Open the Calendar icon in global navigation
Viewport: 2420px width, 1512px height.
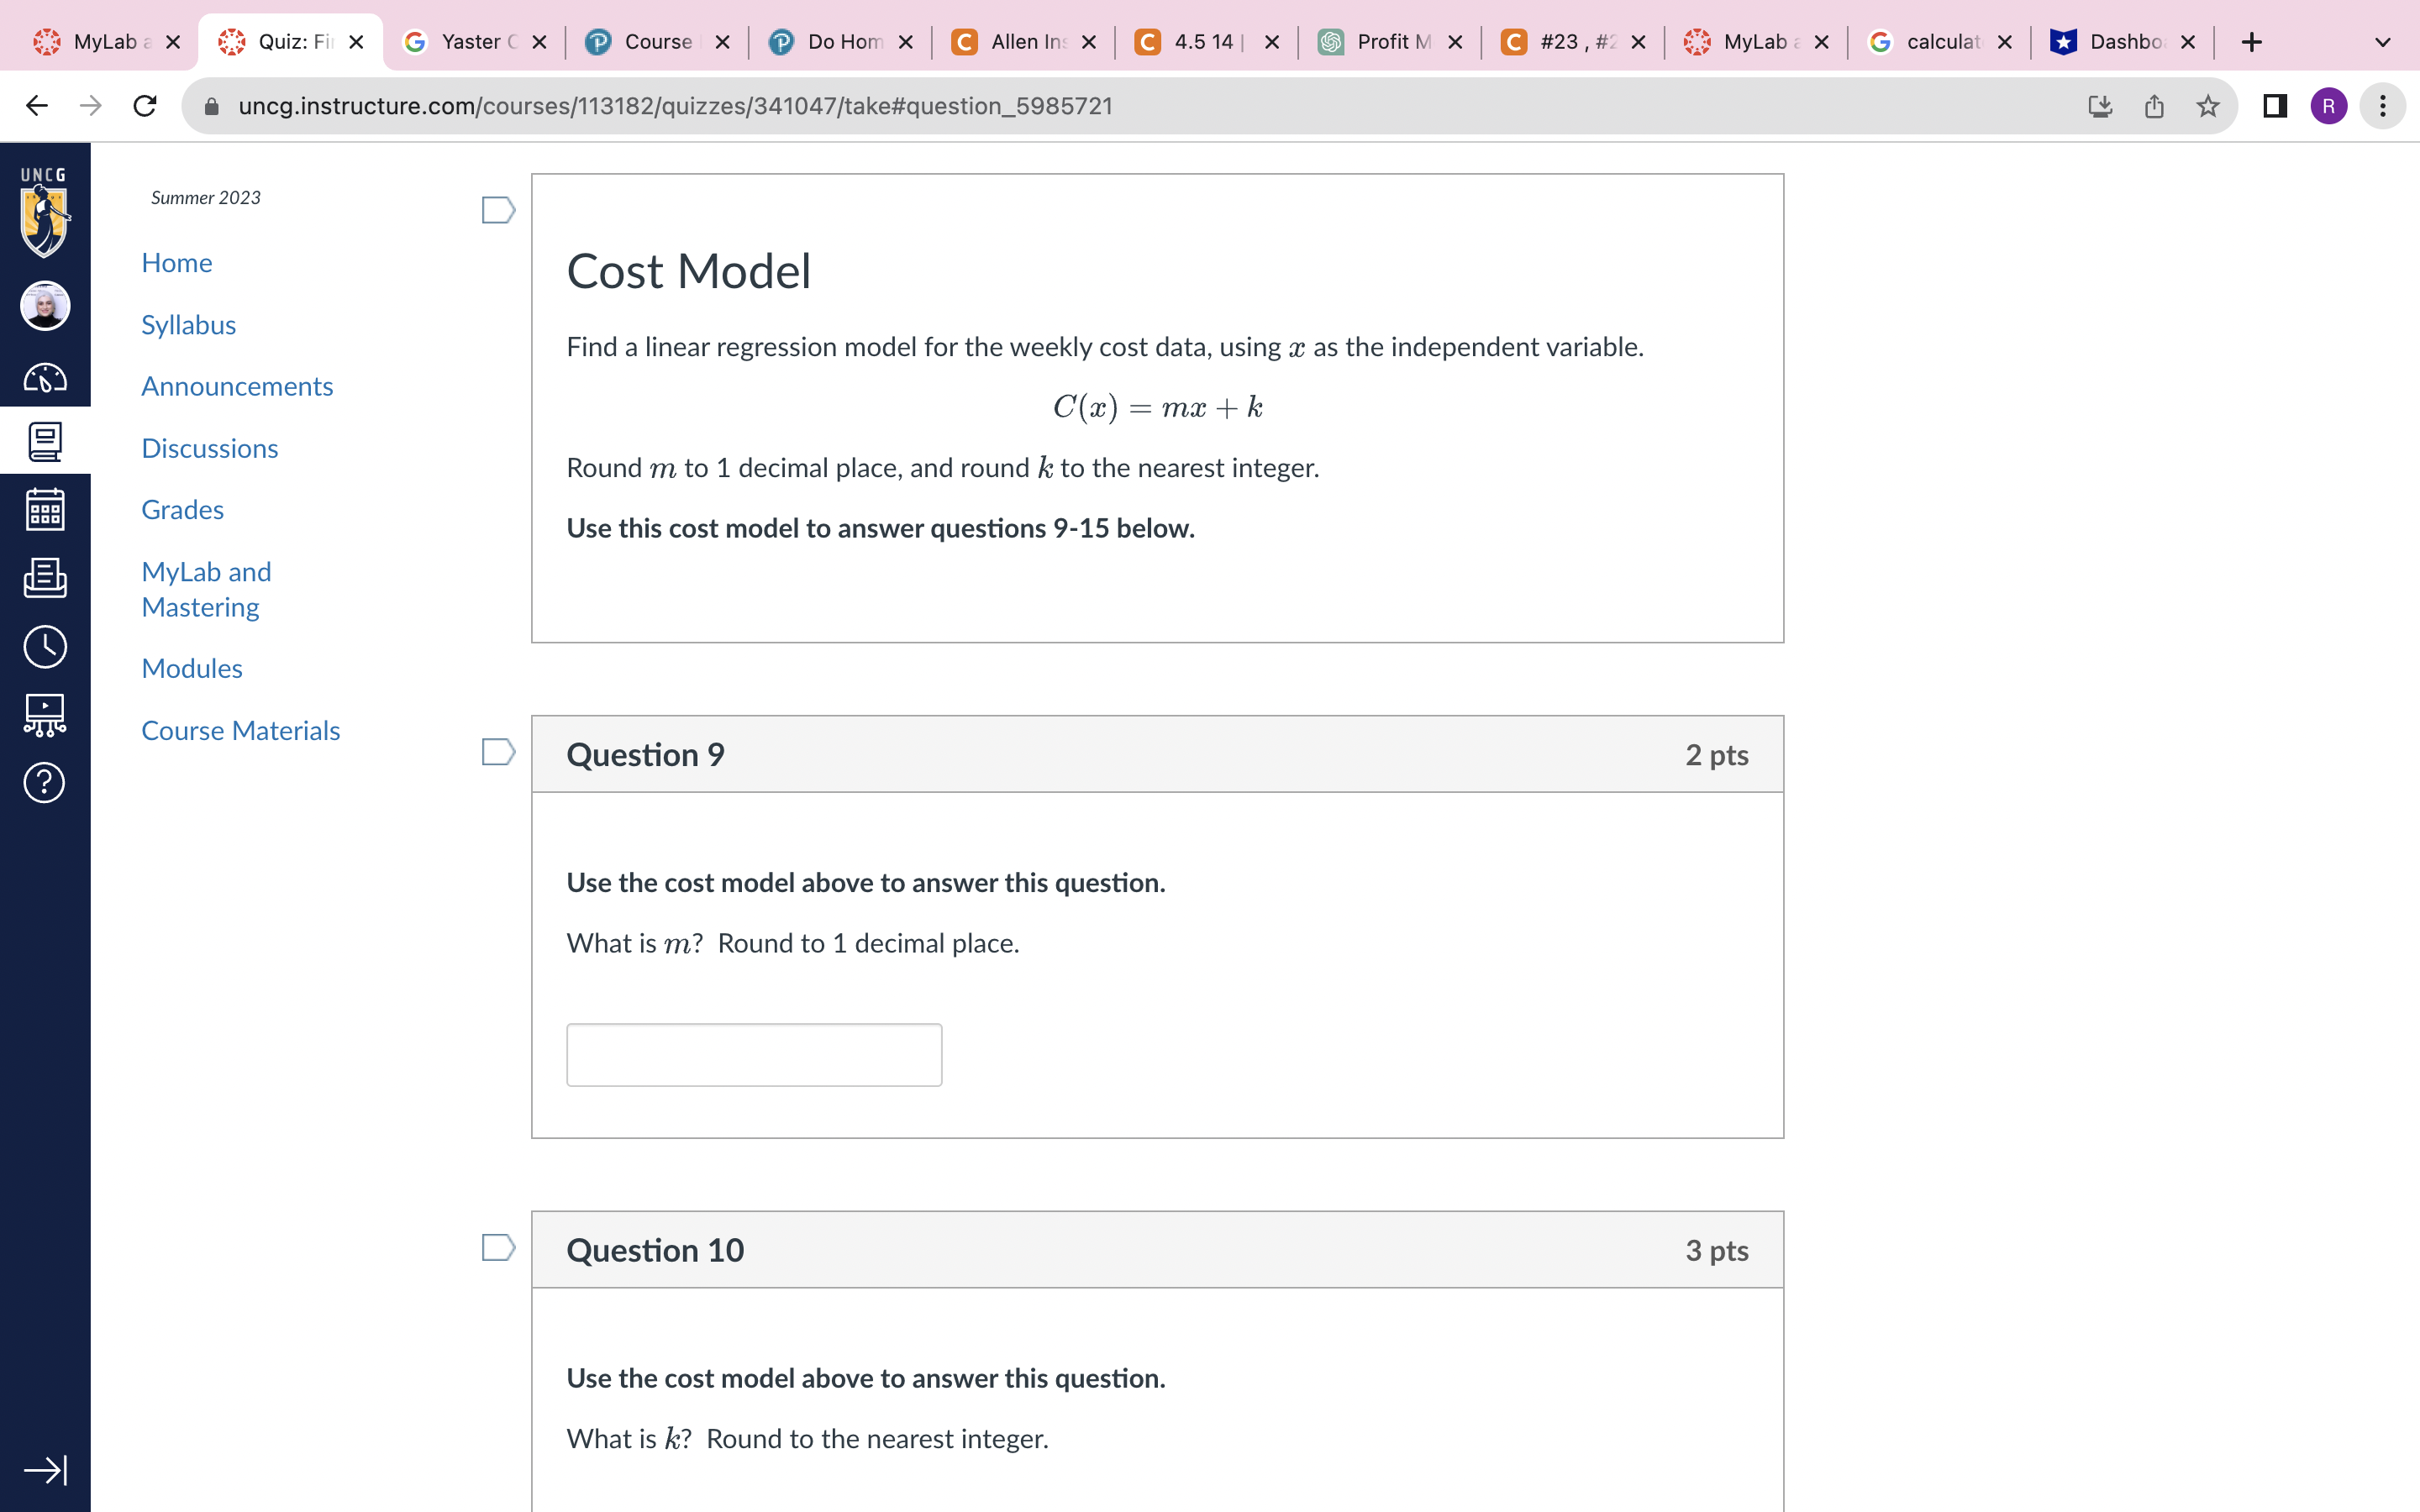pyautogui.click(x=45, y=510)
